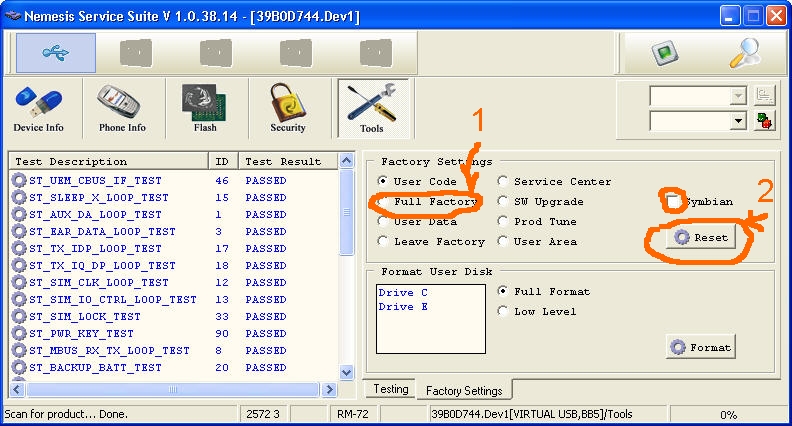Click the disabled icon beside upper combo box
This screenshot has height=426, width=792.
coord(765,96)
